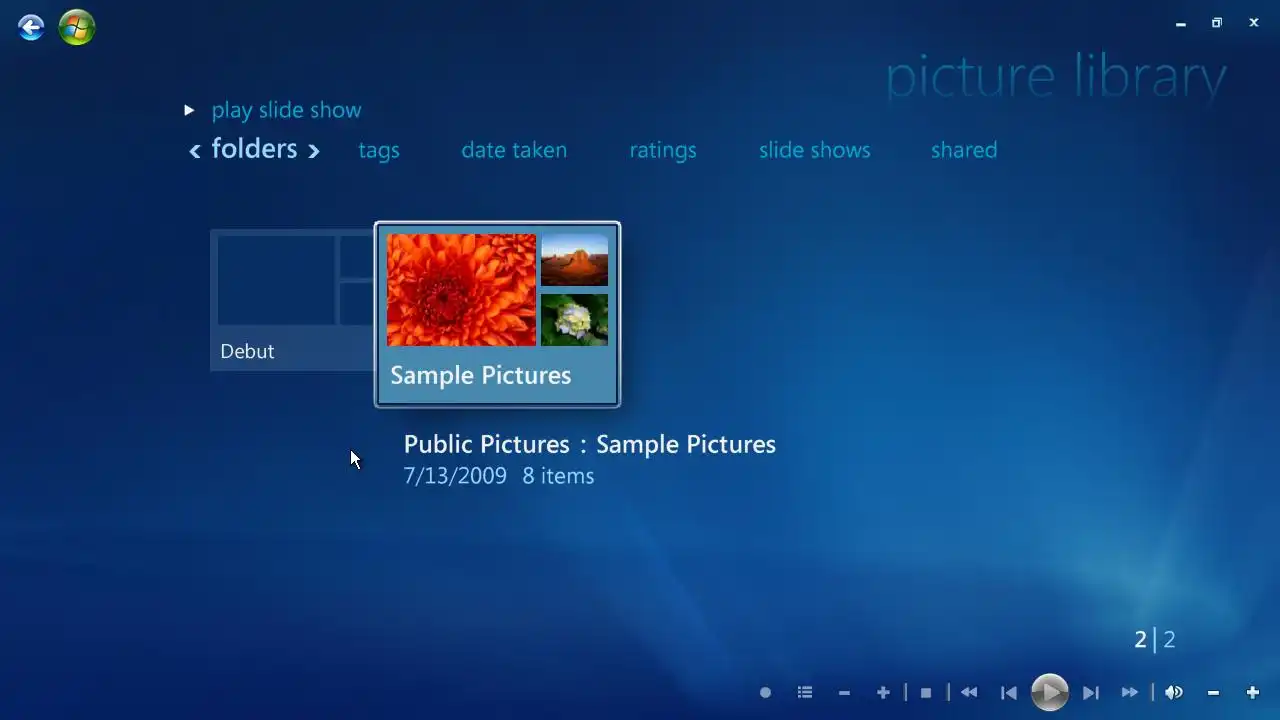
Task: Stop playback with the stop button
Action: [926, 692]
